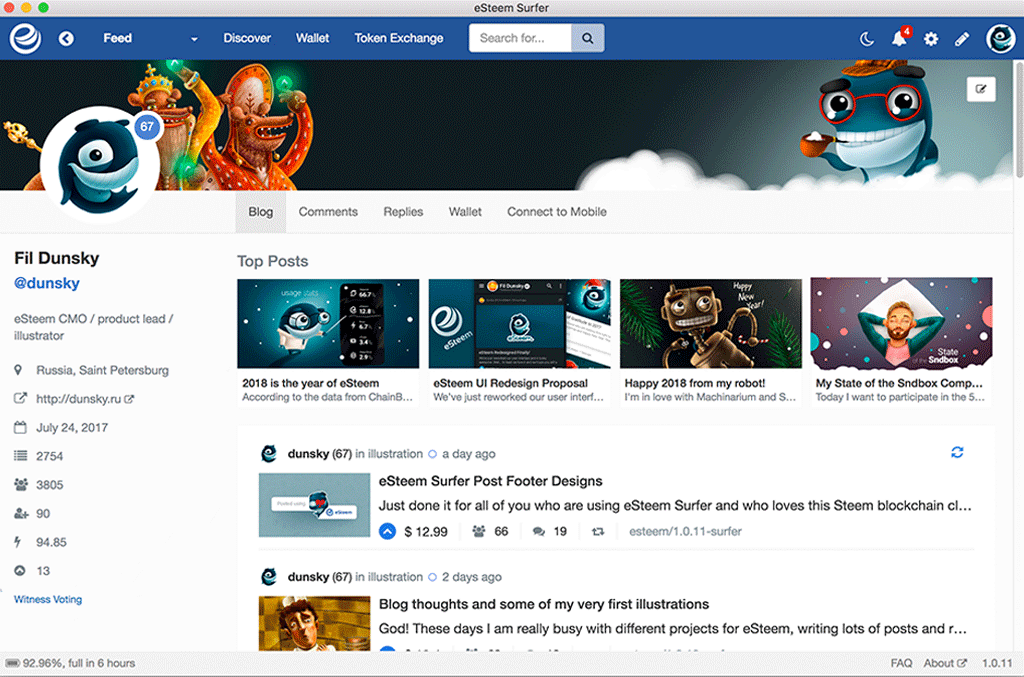Open notifications bell with badge
This screenshot has width=1024, height=677.
click(900, 38)
